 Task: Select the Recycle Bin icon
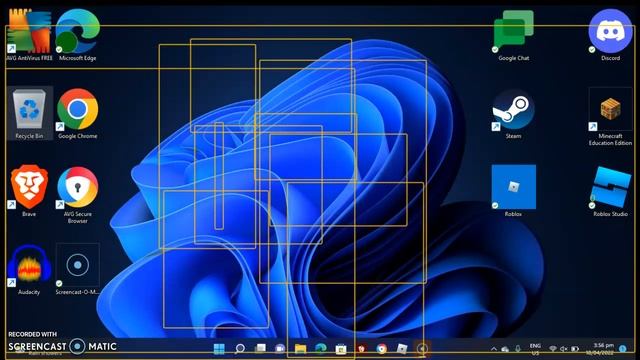(x=29, y=113)
